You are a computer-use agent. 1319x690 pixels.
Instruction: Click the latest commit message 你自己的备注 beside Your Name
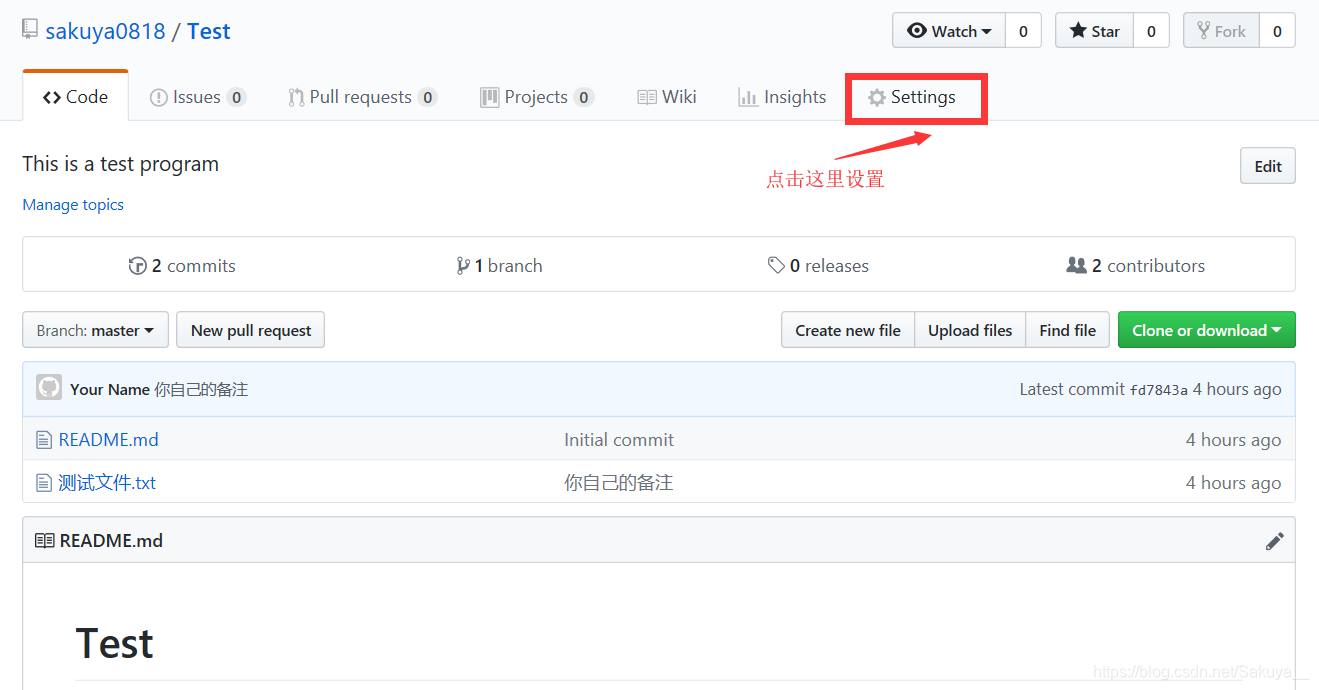tap(201, 389)
